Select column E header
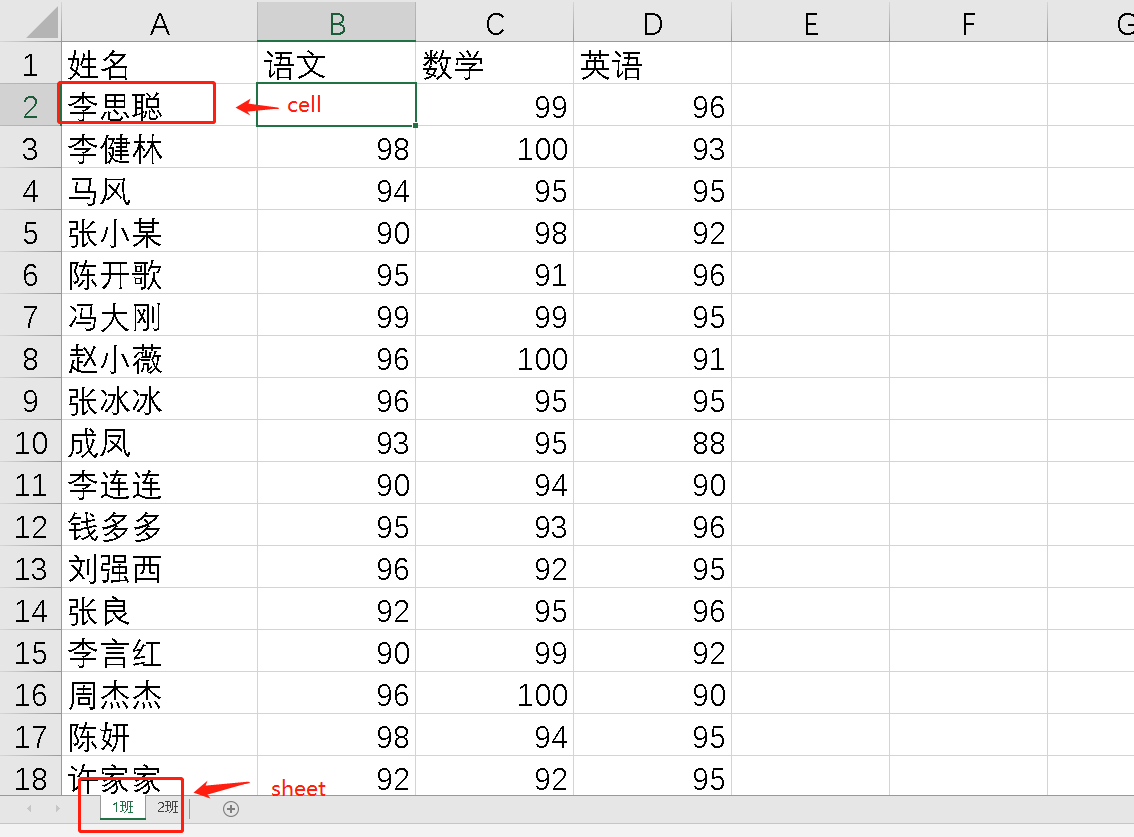 coord(810,21)
